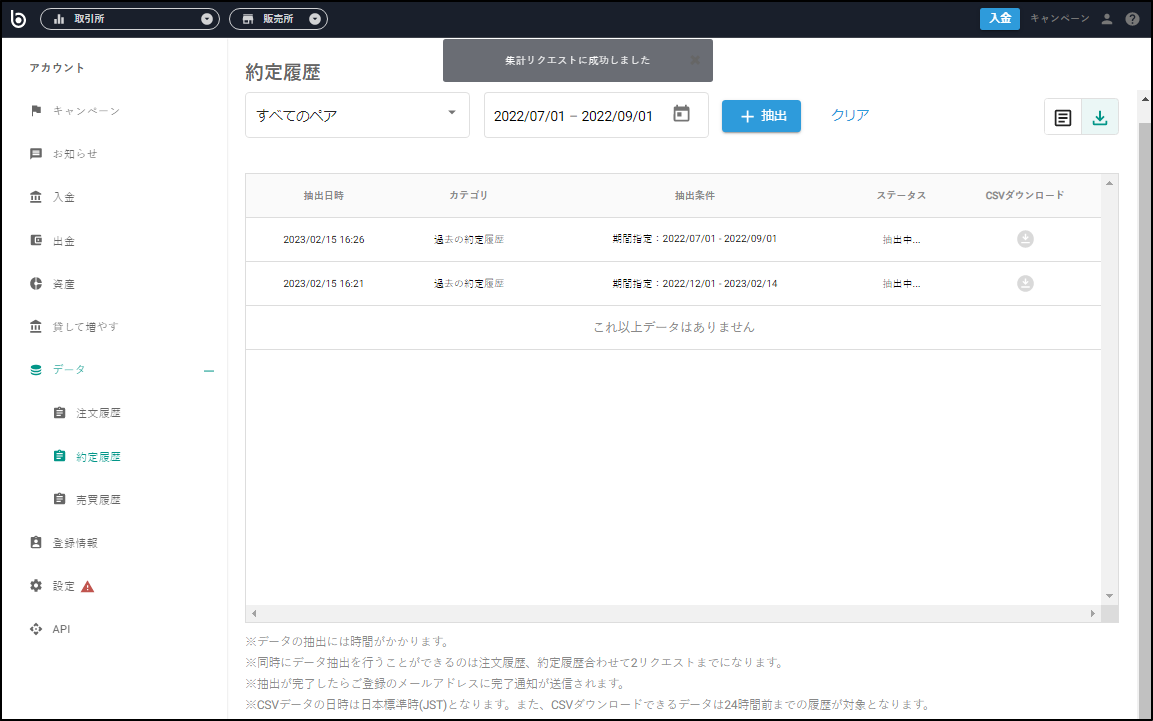Click the ステータス column header
The height and width of the screenshot is (721, 1153).
click(901, 196)
